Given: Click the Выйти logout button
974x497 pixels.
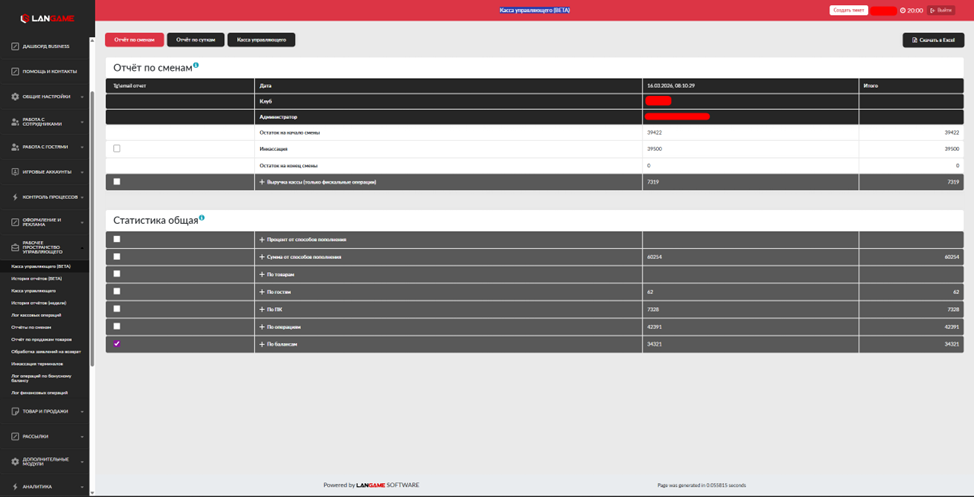Looking at the screenshot, I should coord(941,10).
